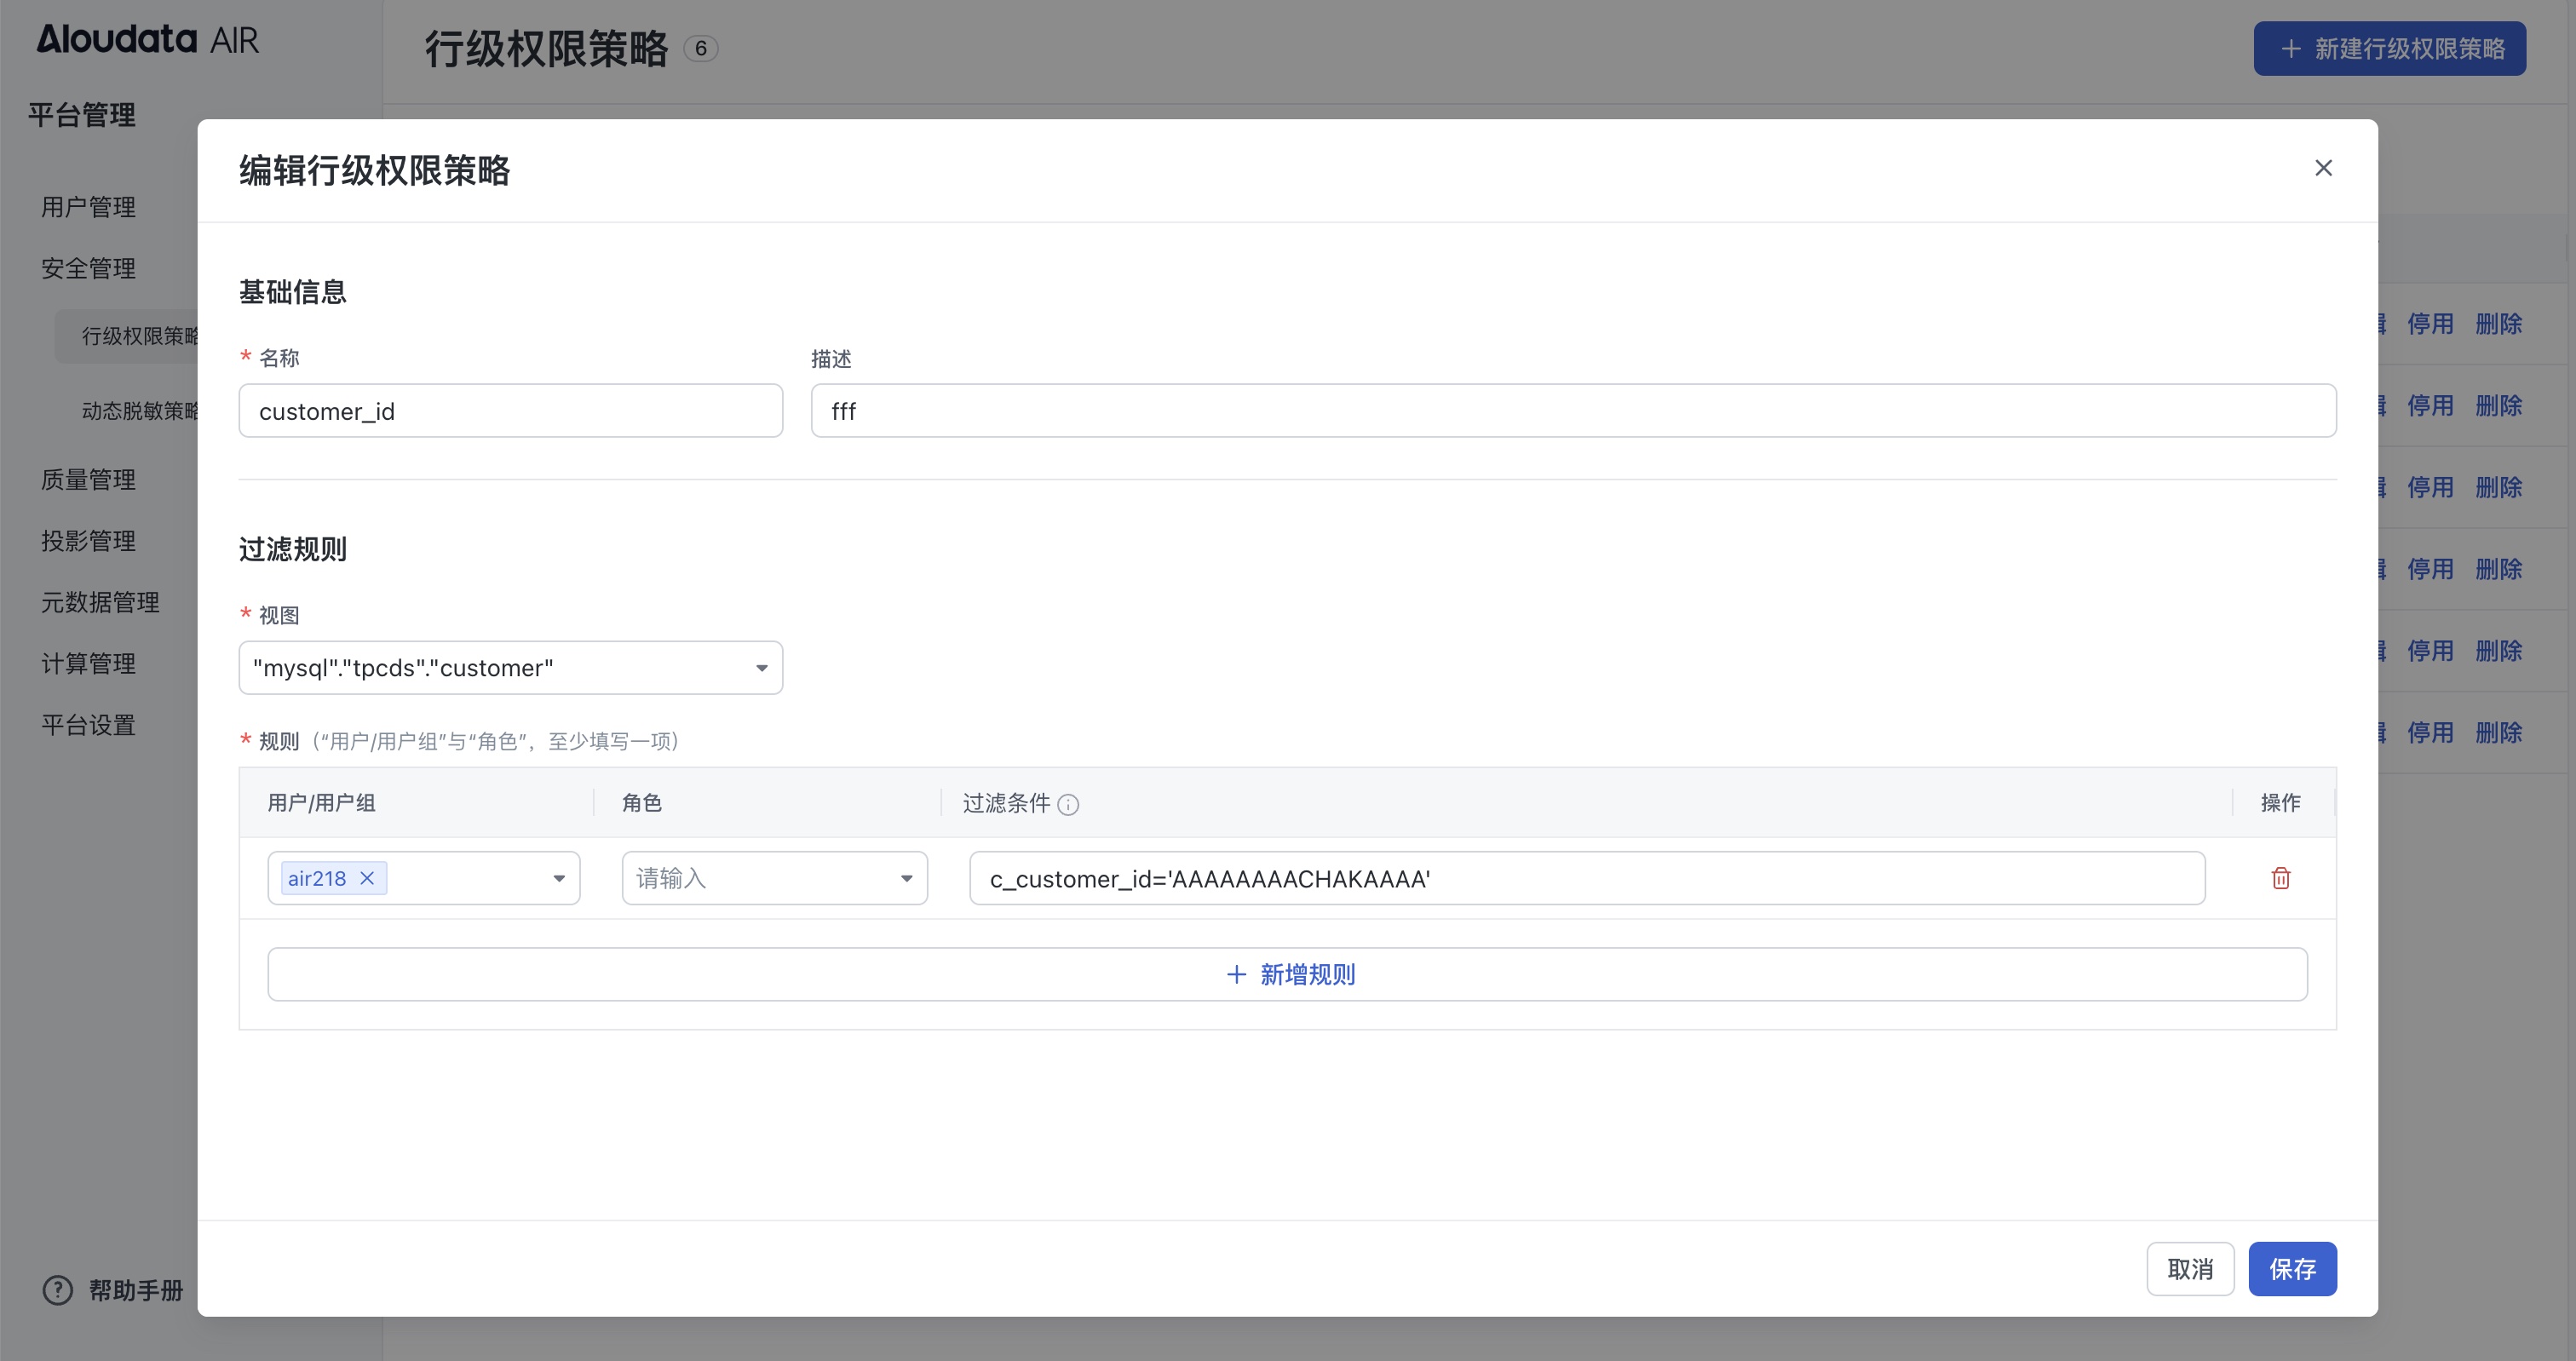
Task: Click 停用 in the last table row
Action: [x=2430, y=733]
